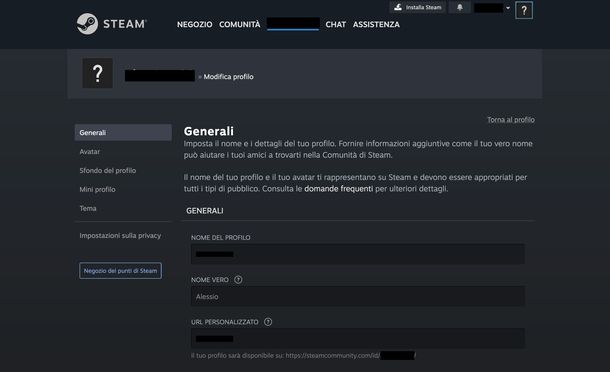Open help icon next to URL personalizzato
The image size is (610, 372).
tap(268, 322)
